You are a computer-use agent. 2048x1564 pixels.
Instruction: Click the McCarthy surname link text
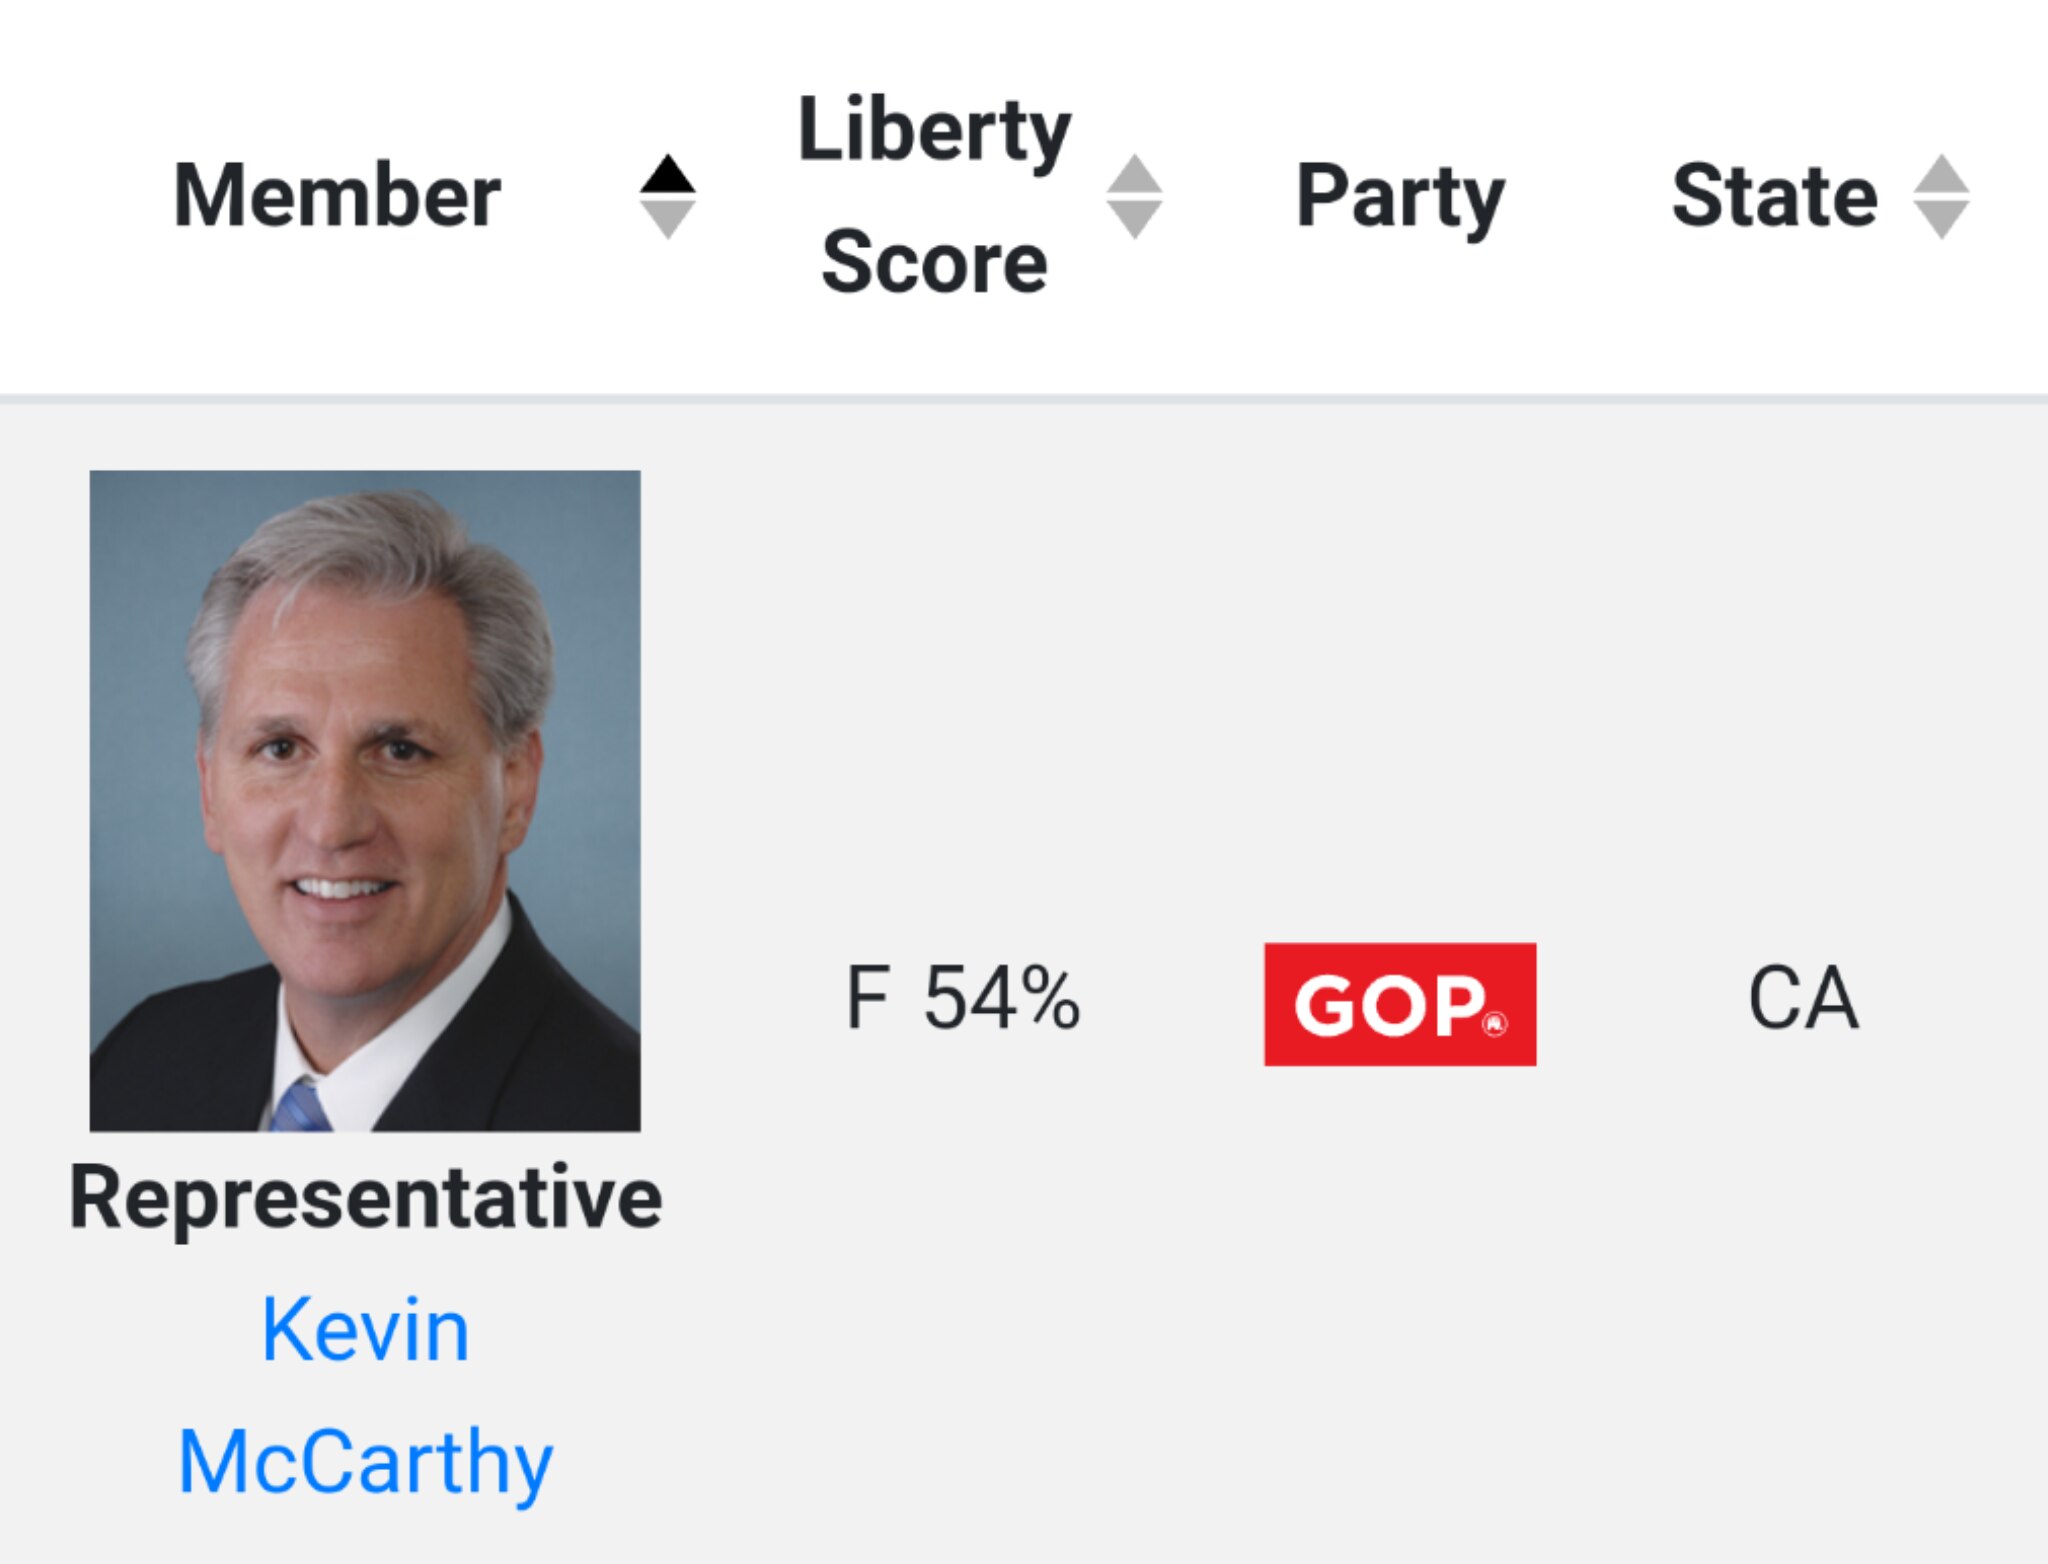click(x=365, y=1462)
